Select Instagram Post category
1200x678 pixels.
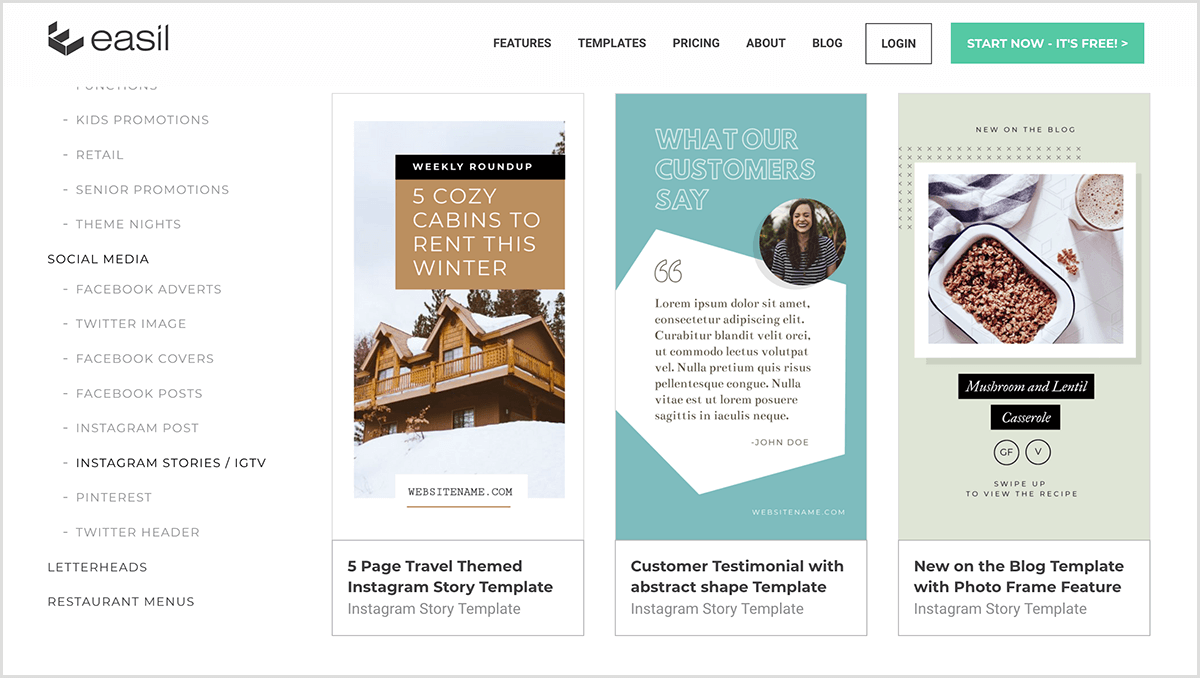pyautogui.click(x=137, y=428)
